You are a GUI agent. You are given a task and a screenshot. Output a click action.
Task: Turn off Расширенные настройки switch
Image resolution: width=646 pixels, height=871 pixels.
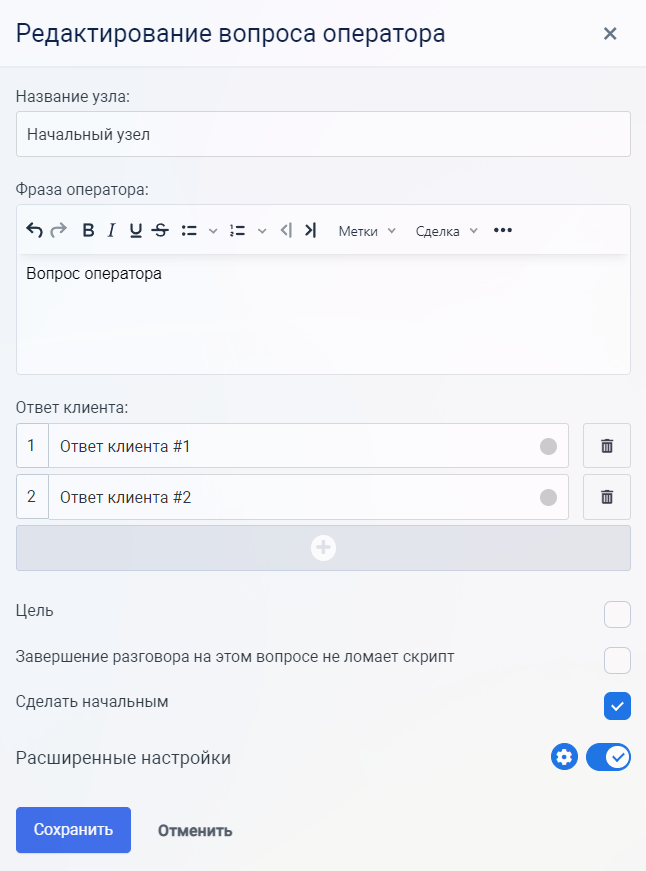click(x=608, y=758)
